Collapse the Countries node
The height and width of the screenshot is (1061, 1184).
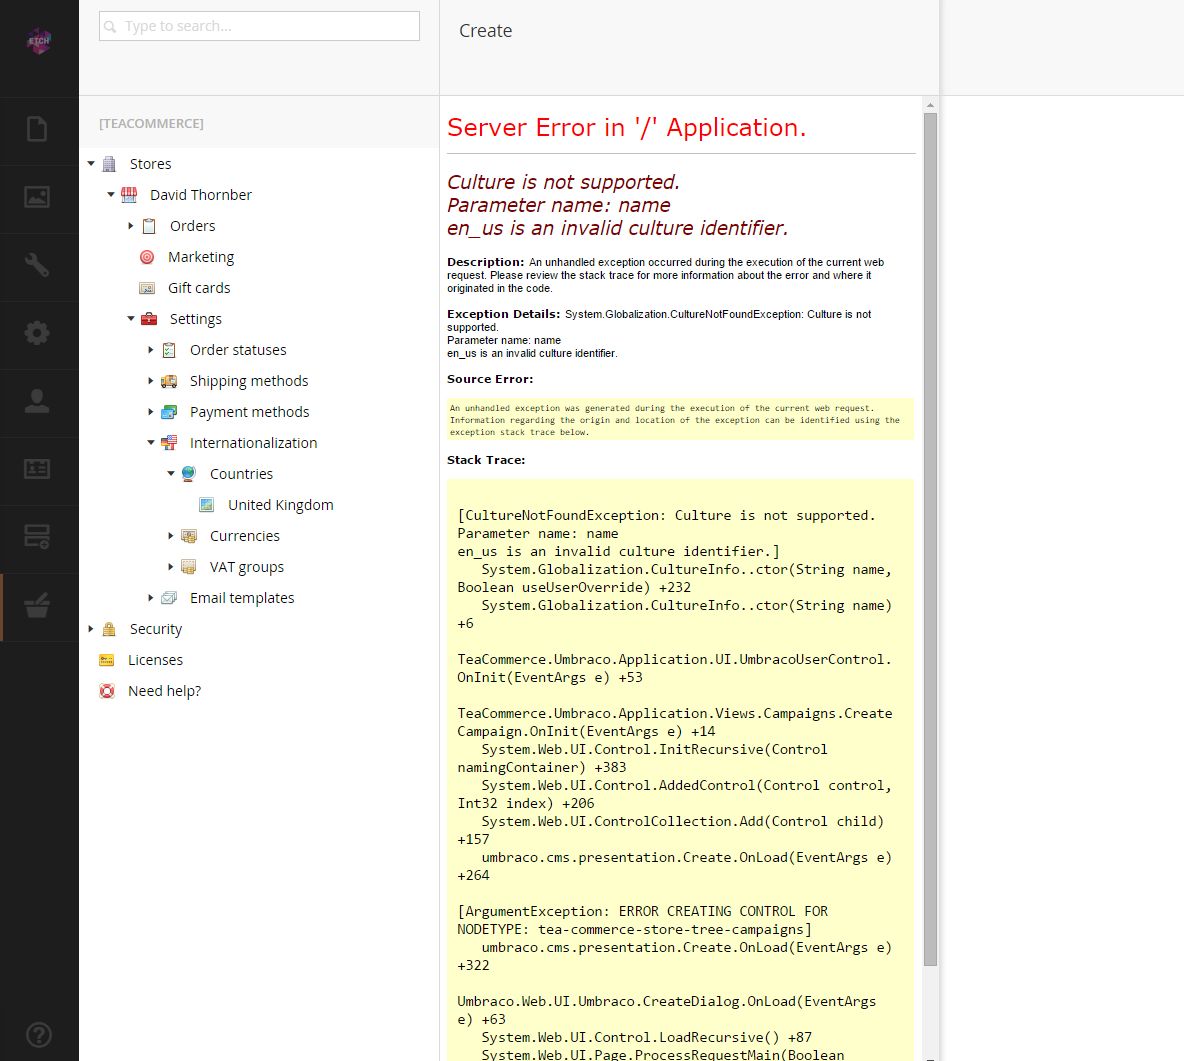click(171, 473)
